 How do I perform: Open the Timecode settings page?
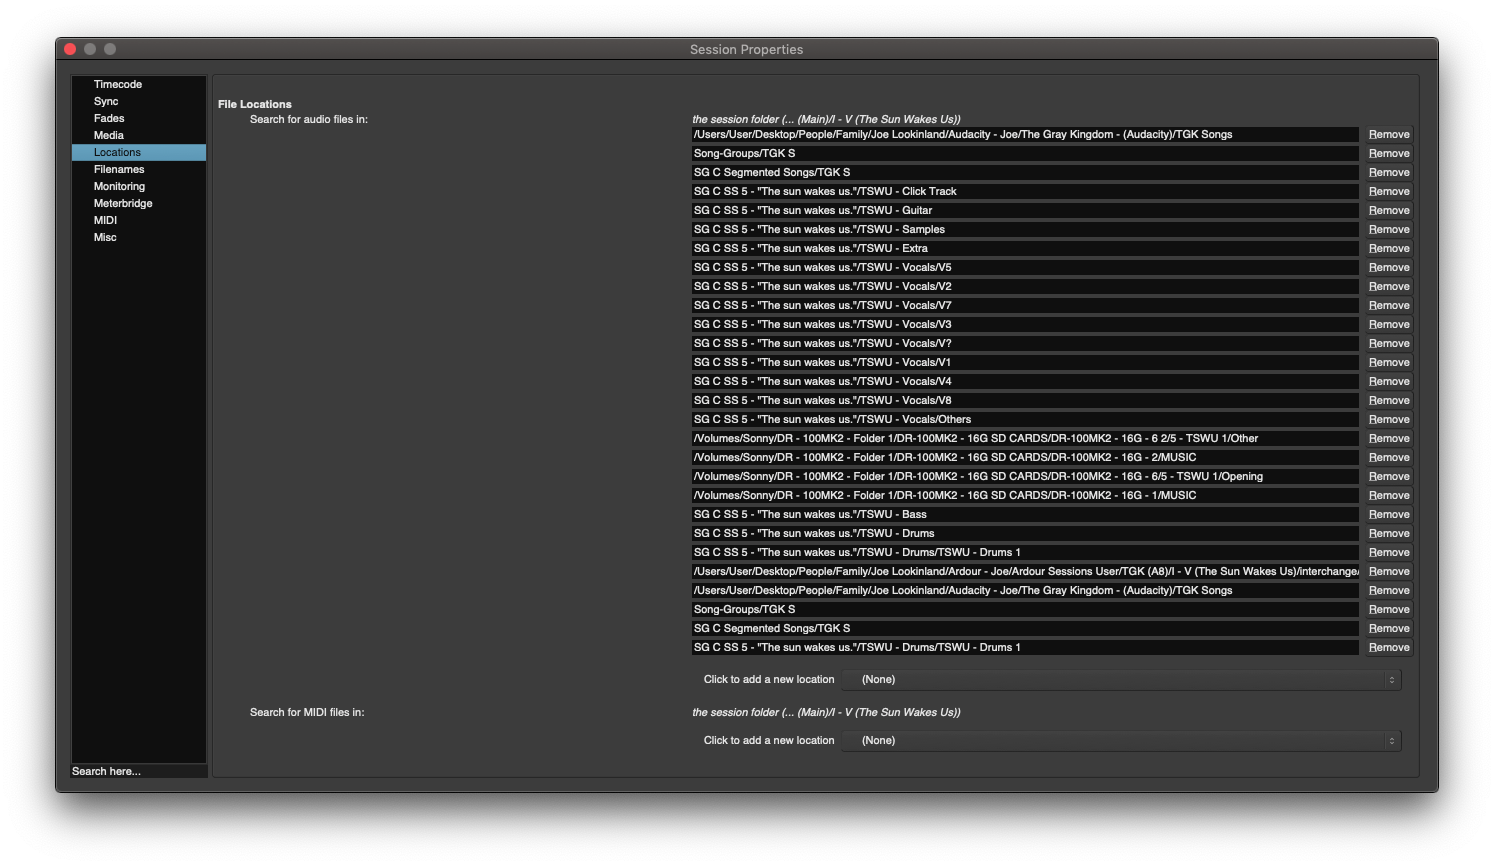point(118,85)
